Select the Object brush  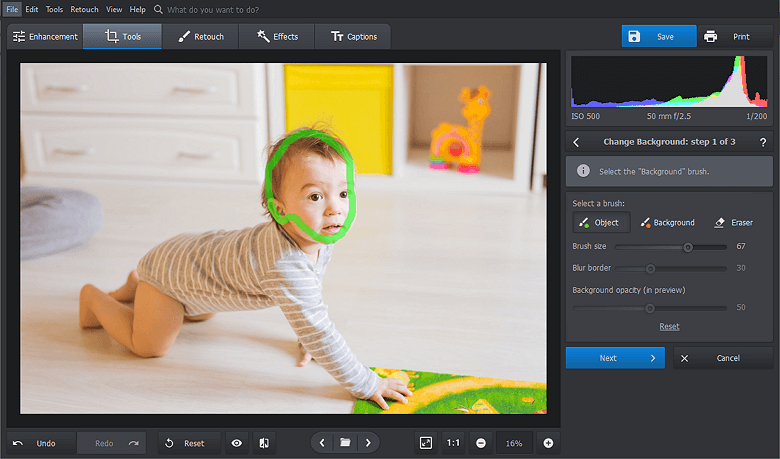pyautogui.click(x=600, y=222)
